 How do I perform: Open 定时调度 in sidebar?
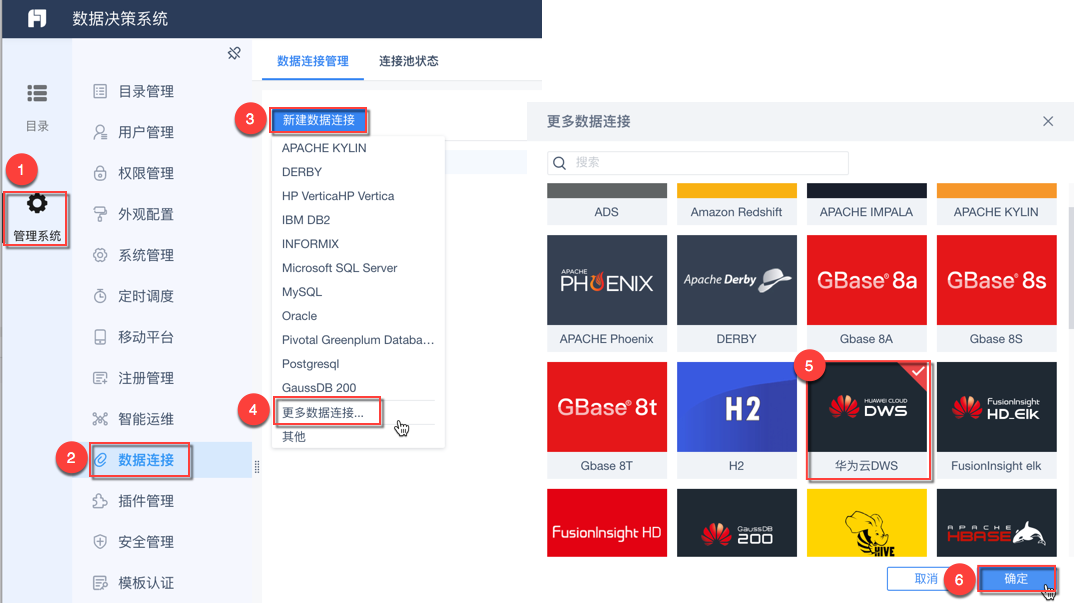pos(146,296)
